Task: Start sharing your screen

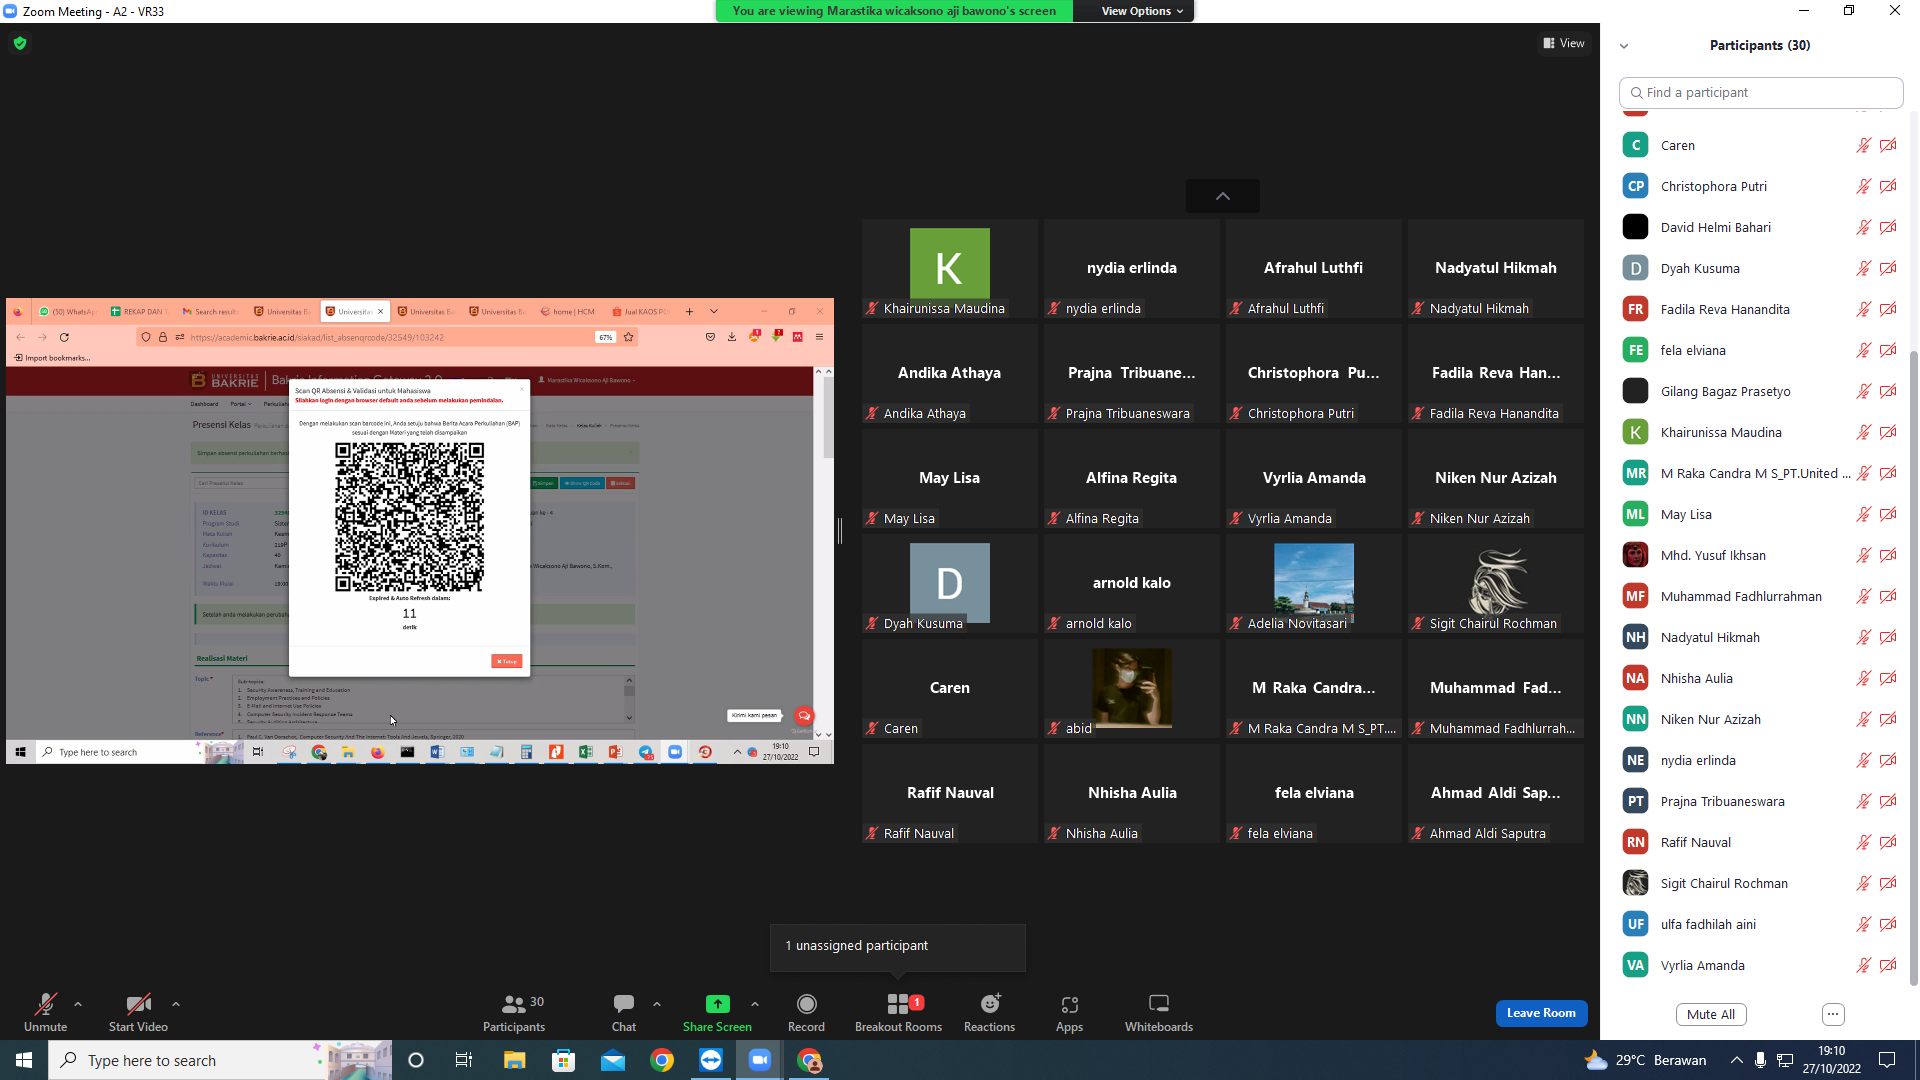Action: 717,1012
